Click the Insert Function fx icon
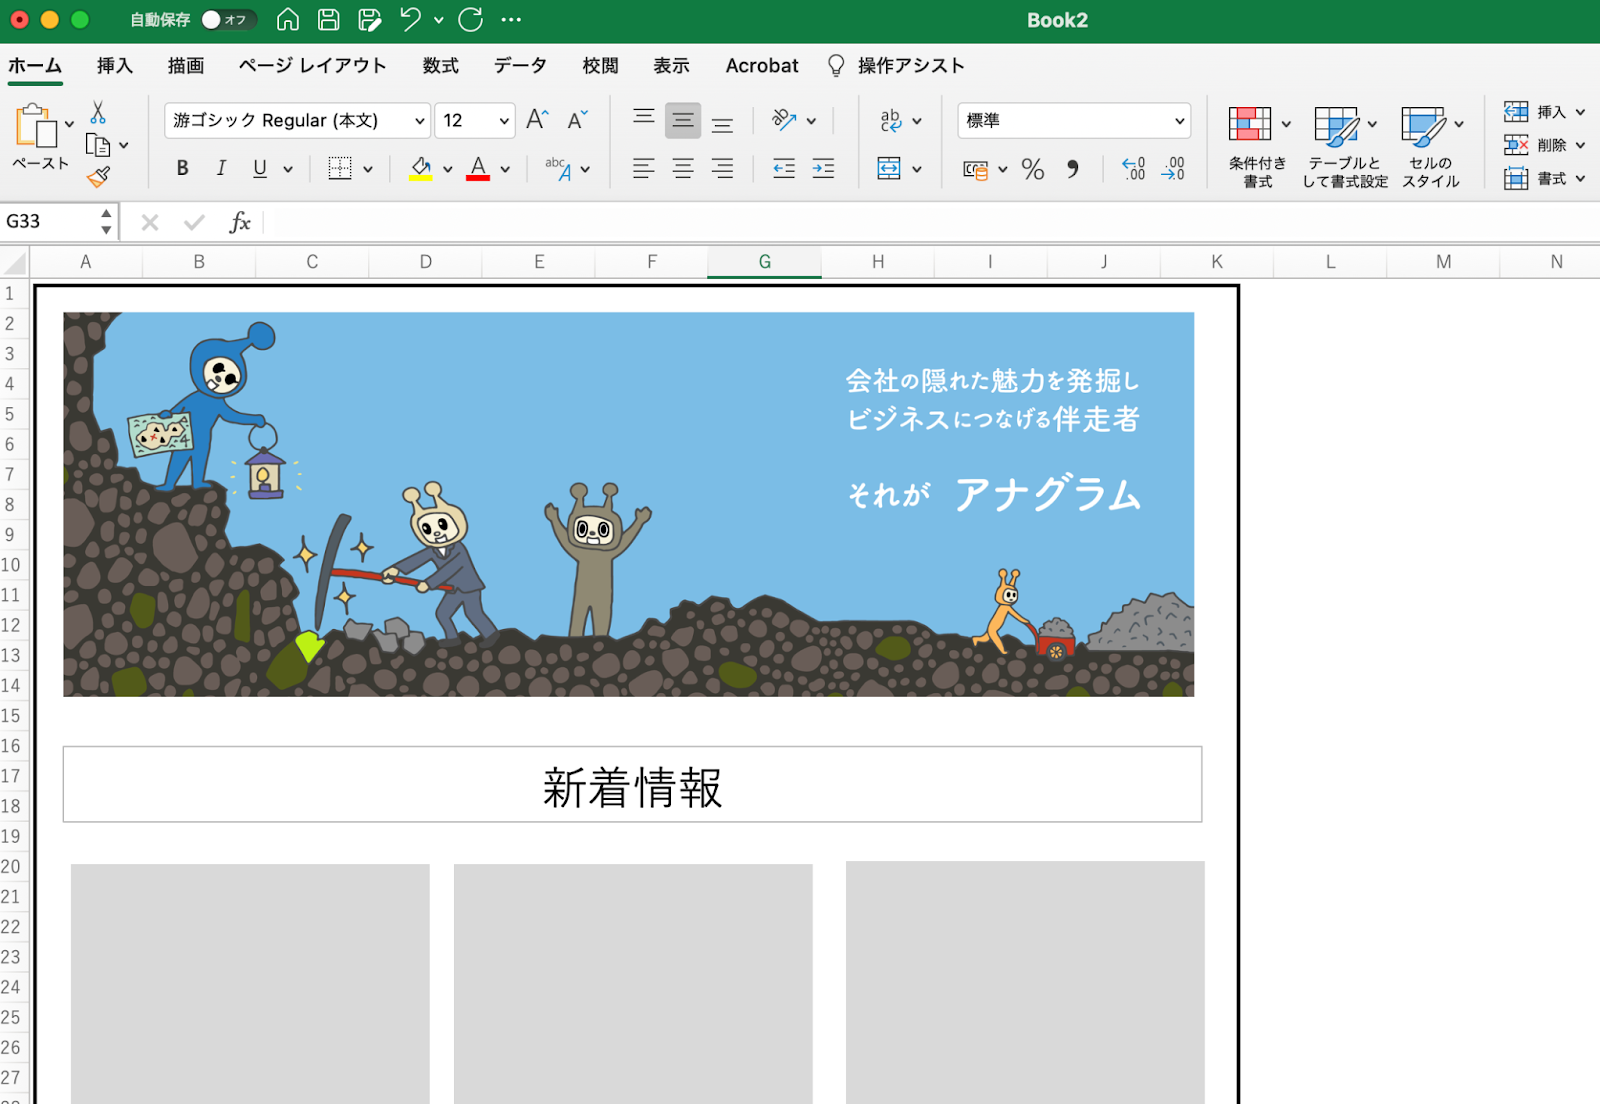This screenshot has width=1600, height=1104. coord(240,222)
